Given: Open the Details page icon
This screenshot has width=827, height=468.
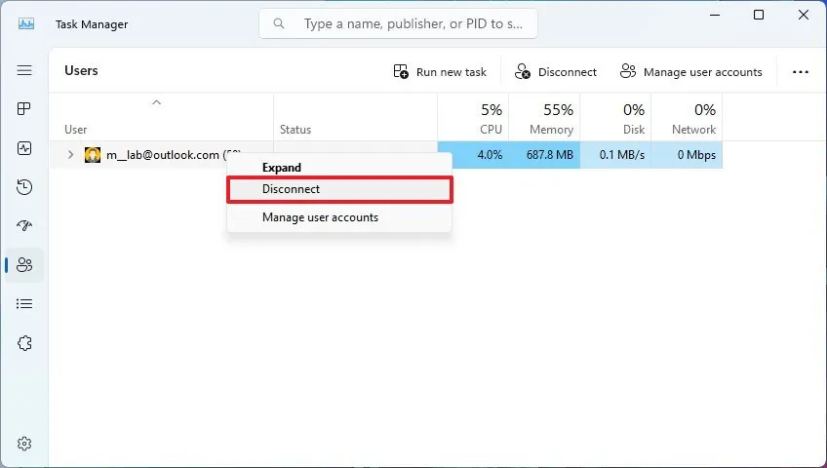Looking at the screenshot, I should tap(24, 303).
